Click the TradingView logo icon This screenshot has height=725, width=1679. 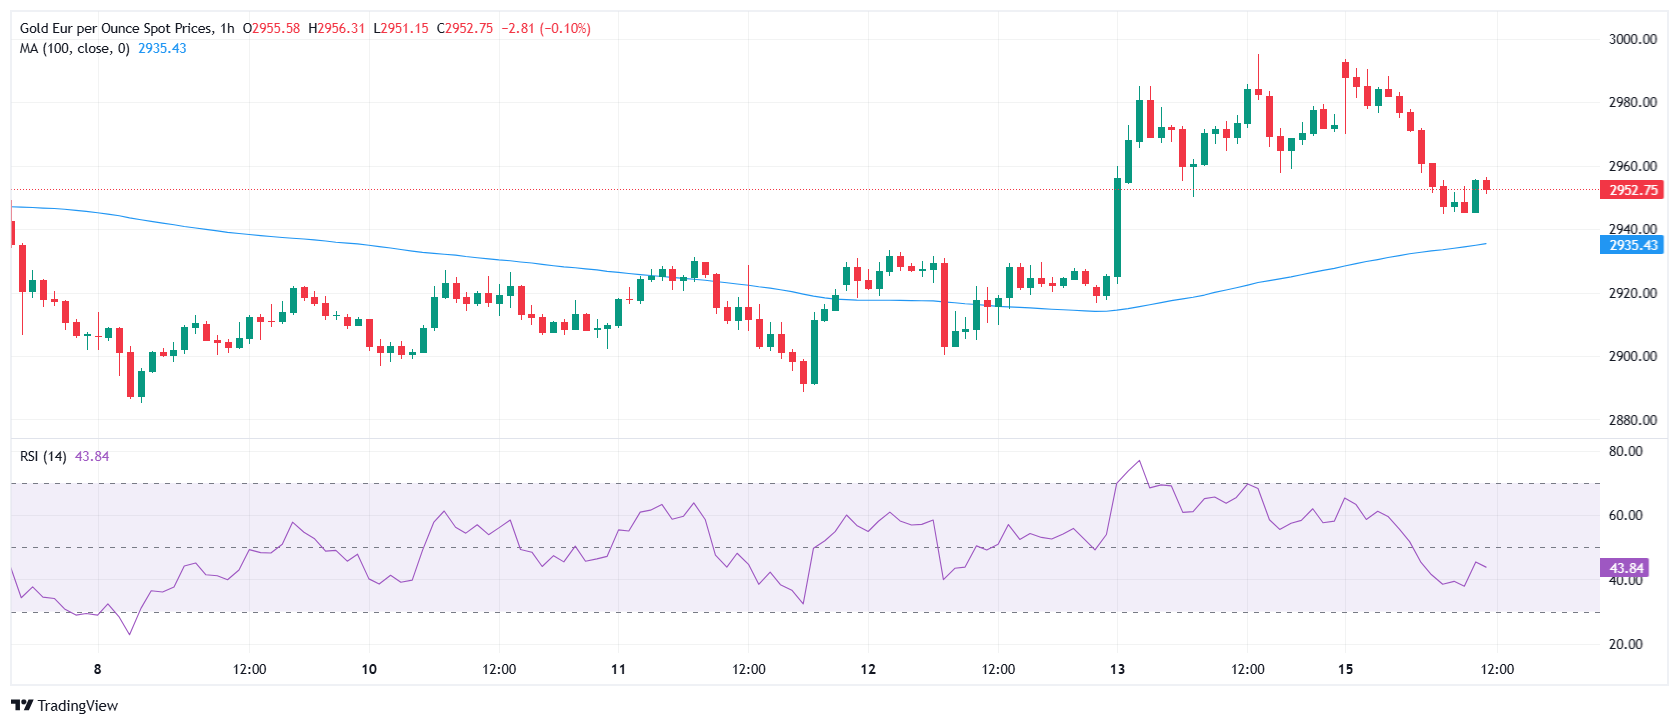click(22, 705)
